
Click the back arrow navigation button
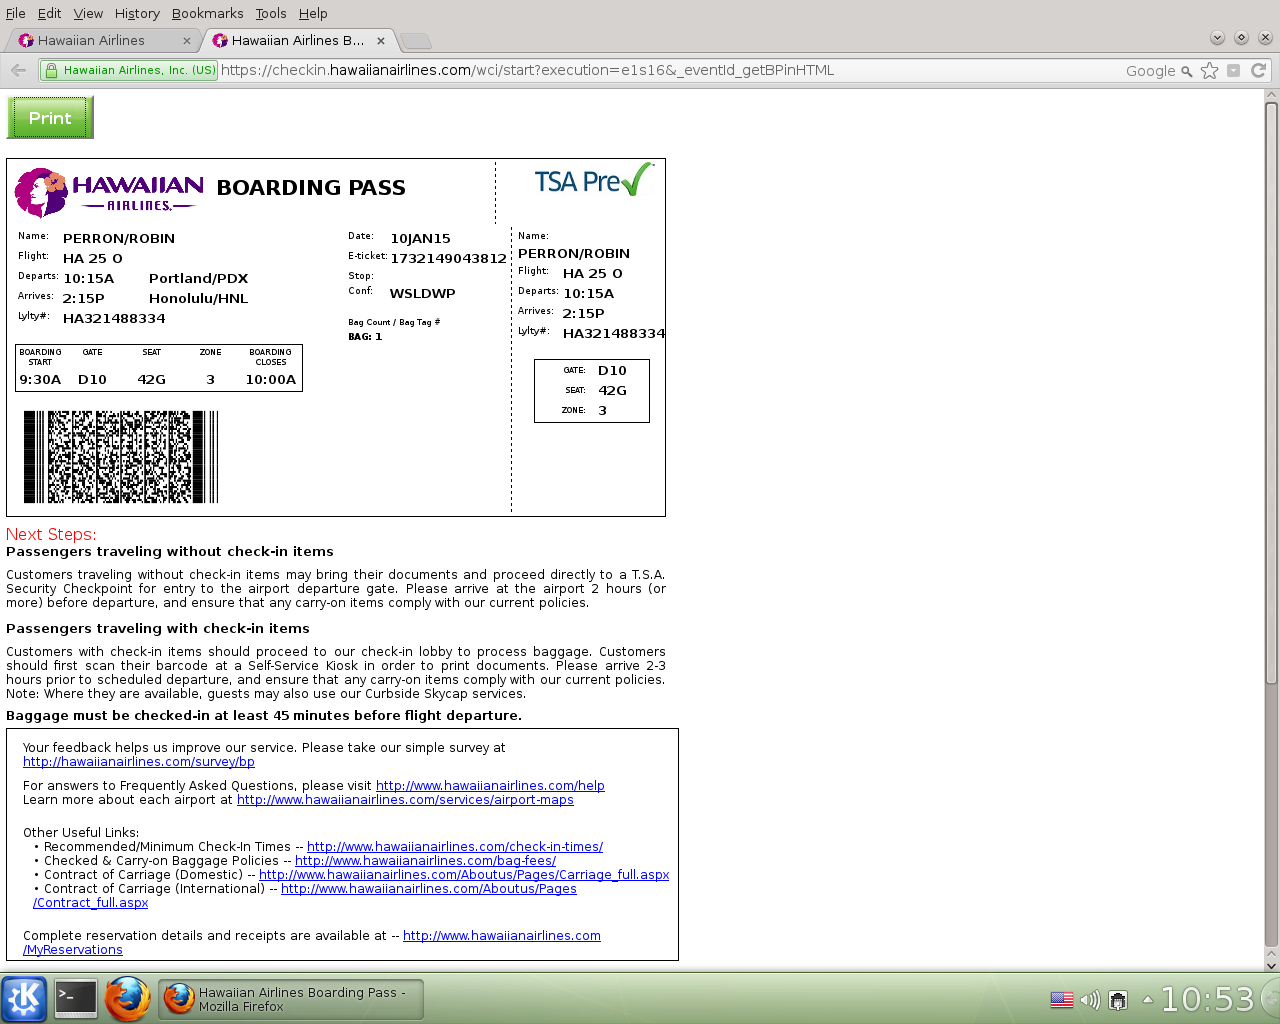point(18,70)
